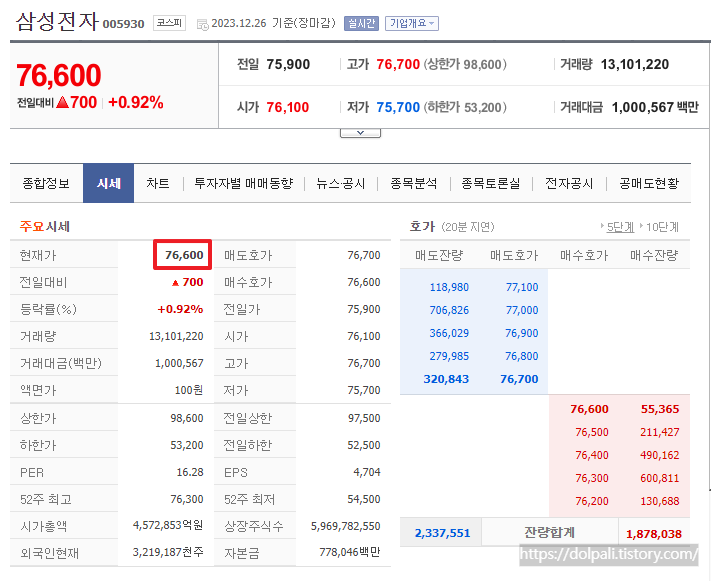The height and width of the screenshot is (581, 711).
Task: Click the 코스피 market label
Action: [x=170, y=23]
